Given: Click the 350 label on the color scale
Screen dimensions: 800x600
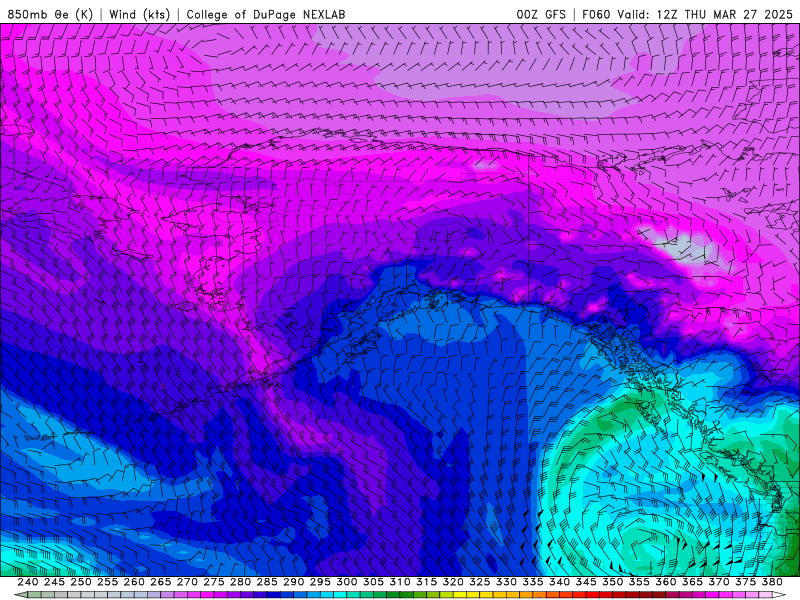Looking at the screenshot, I should click(612, 582).
